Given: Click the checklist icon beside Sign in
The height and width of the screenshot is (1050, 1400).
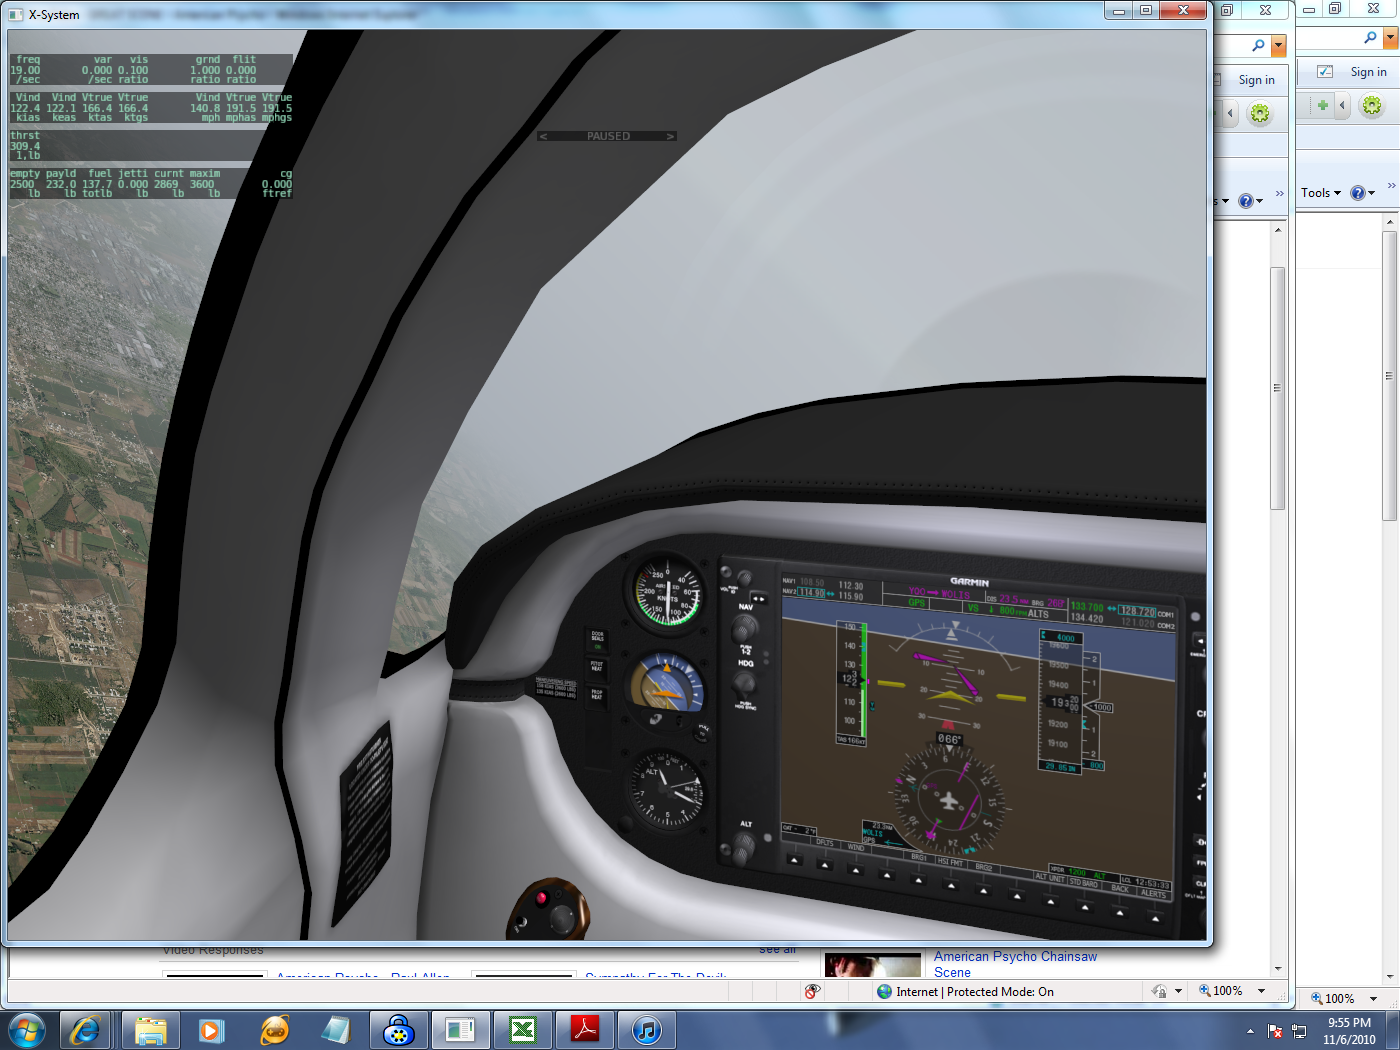Looking at the screenshot, I should point(1325,72).
